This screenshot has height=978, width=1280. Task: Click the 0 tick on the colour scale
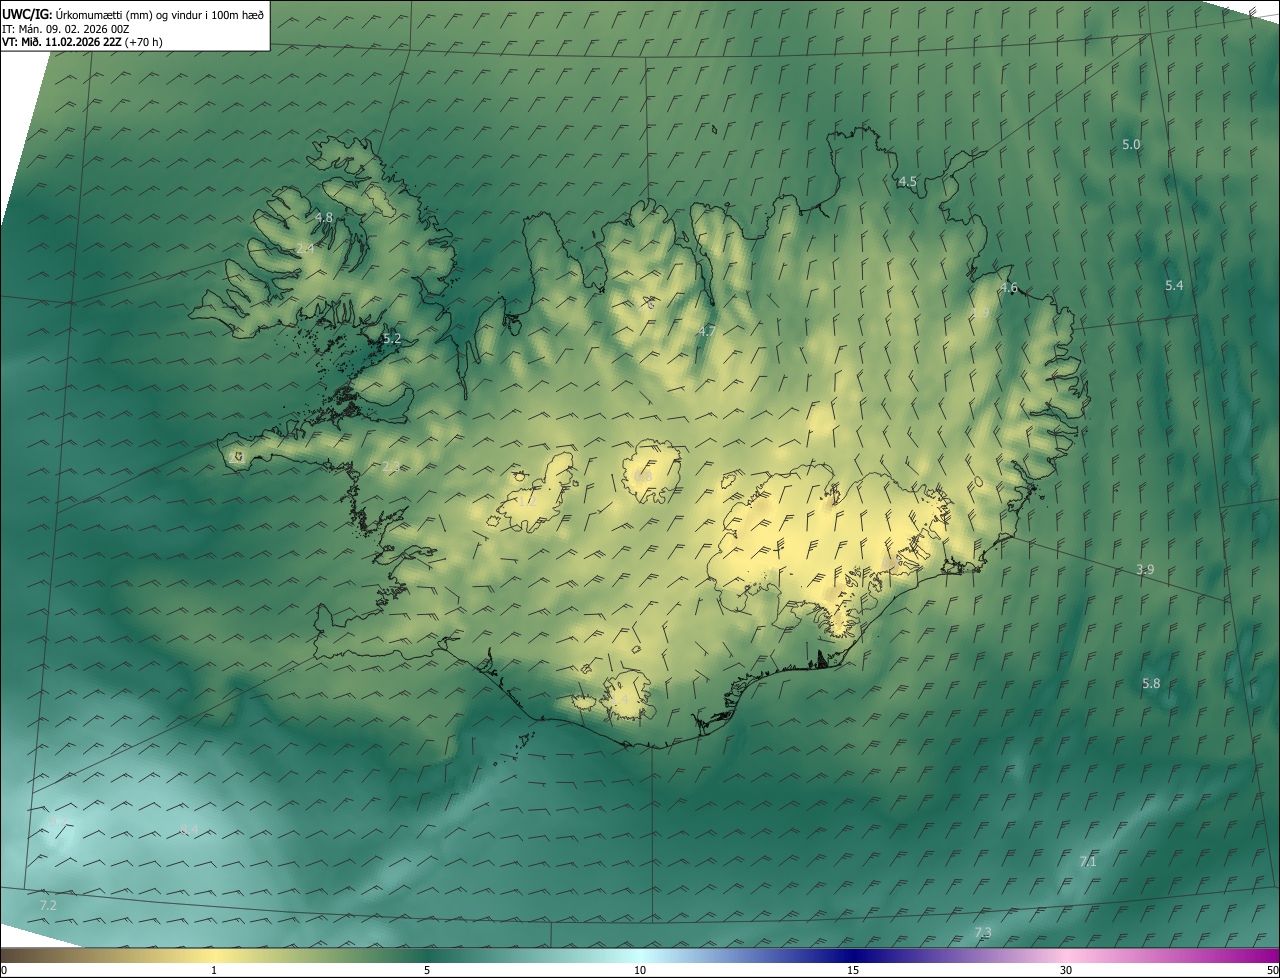(4, 970)
